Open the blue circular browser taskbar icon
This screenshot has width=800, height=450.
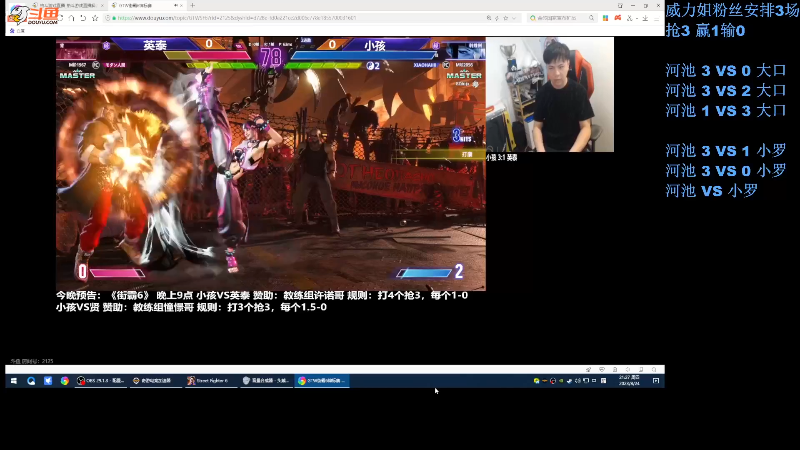31,381
